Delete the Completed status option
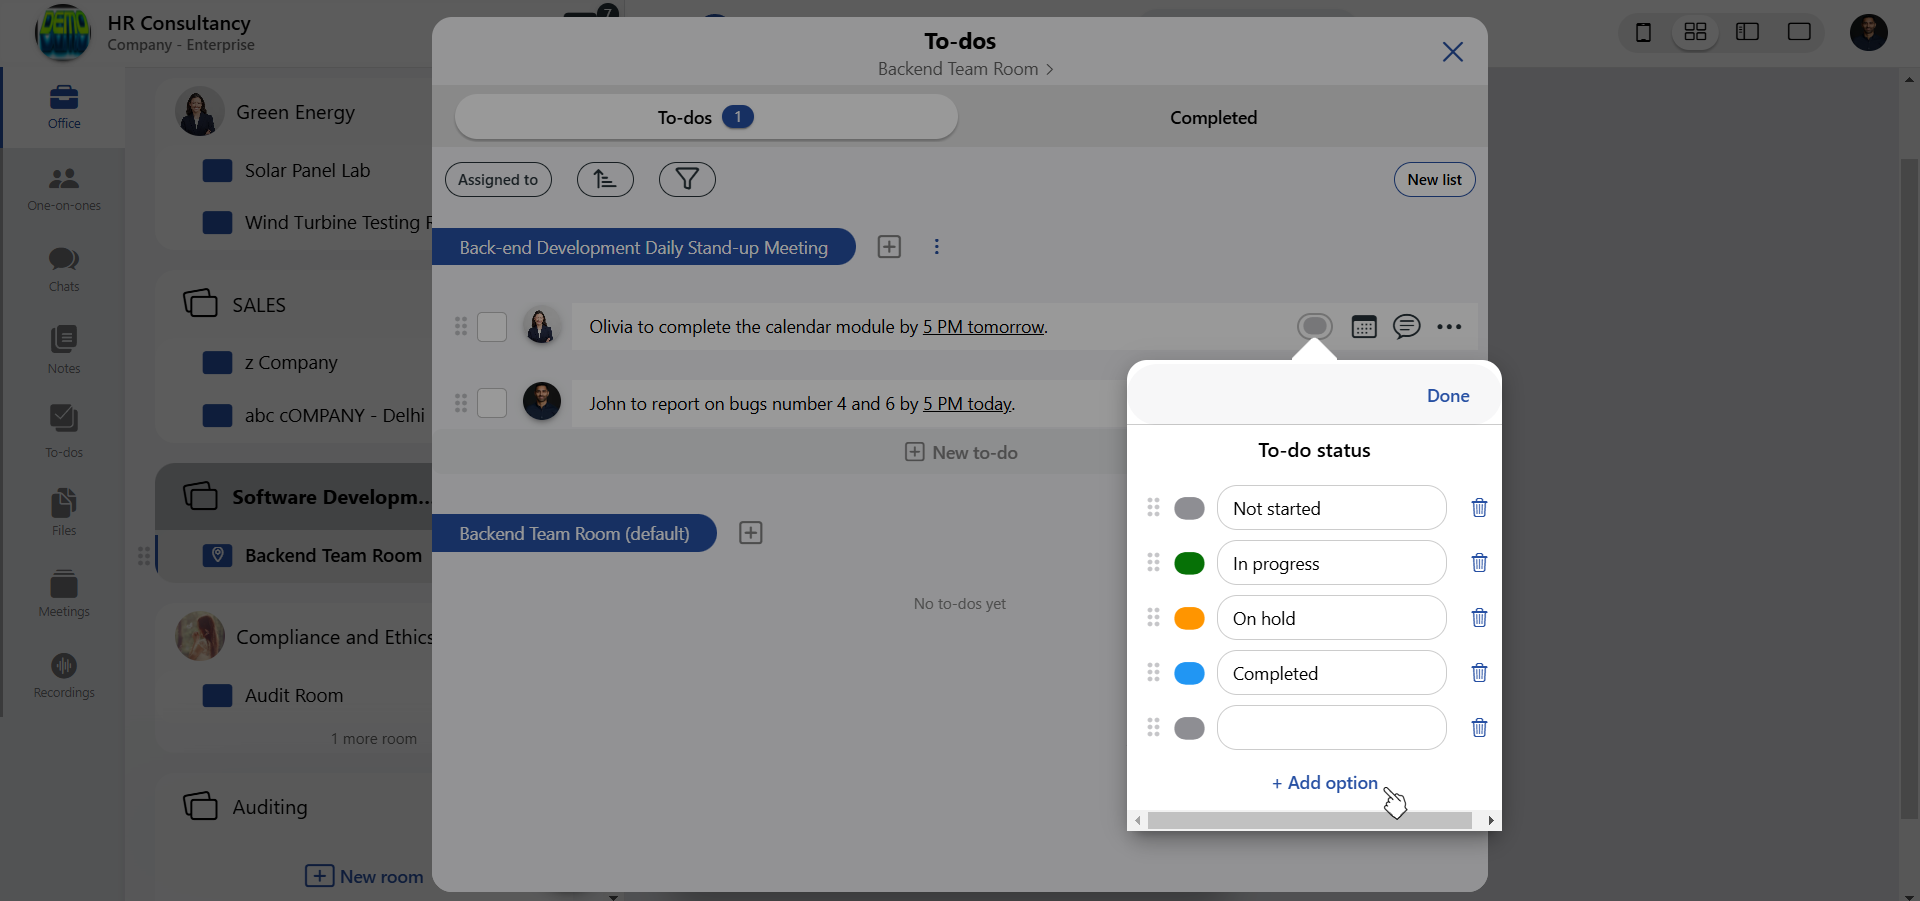 [1479, 673]
